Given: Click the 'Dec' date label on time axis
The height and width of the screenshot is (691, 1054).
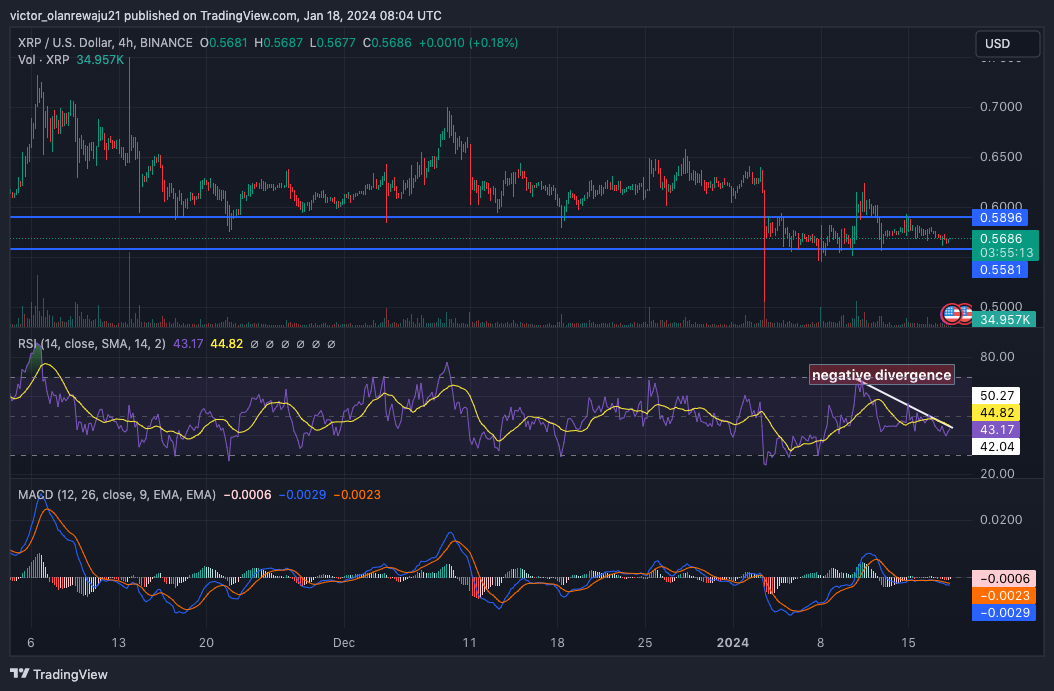Looking at the screenshot, I should 343,643.
